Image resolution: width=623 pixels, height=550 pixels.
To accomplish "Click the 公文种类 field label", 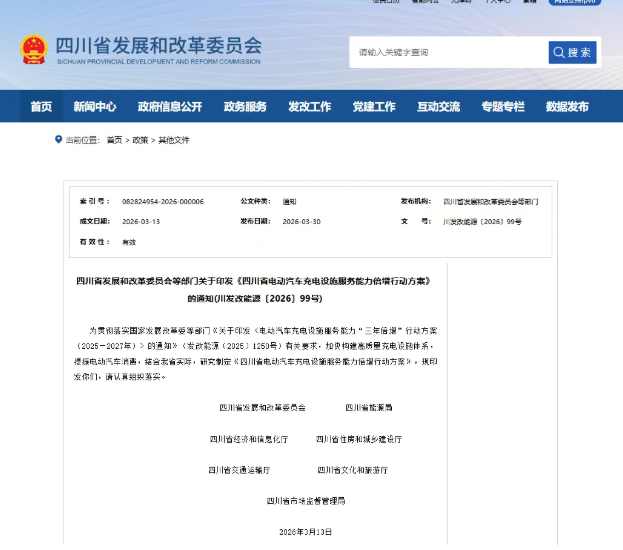I will [x=255, y=201].
